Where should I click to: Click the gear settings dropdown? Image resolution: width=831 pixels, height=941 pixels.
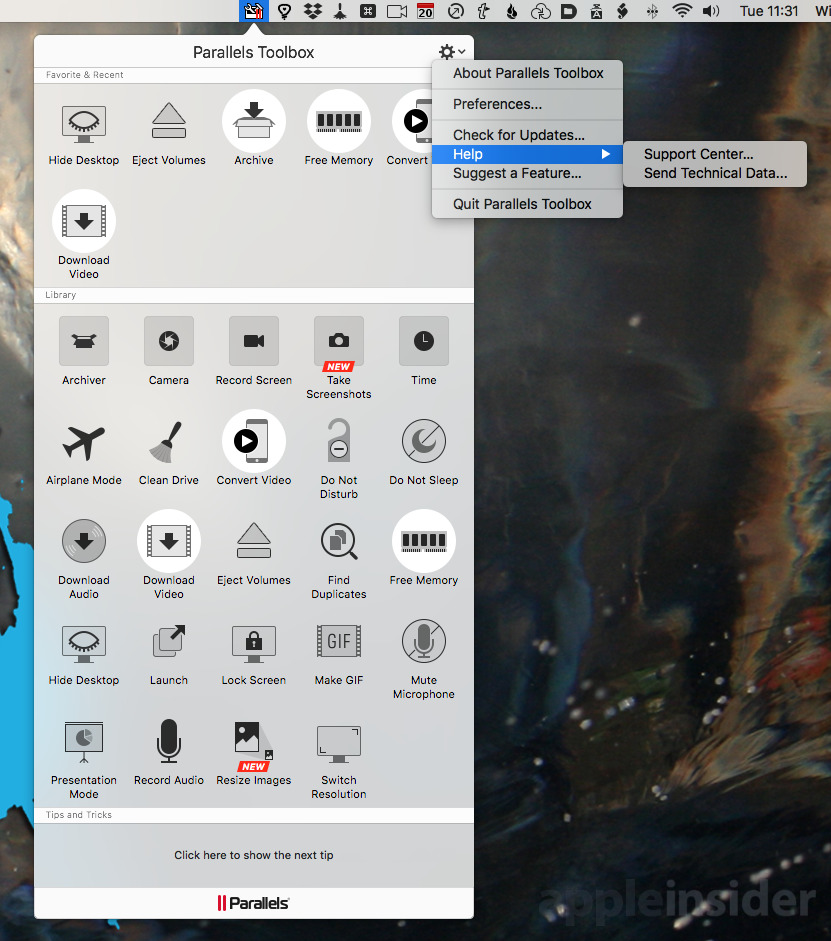point(452,52)
